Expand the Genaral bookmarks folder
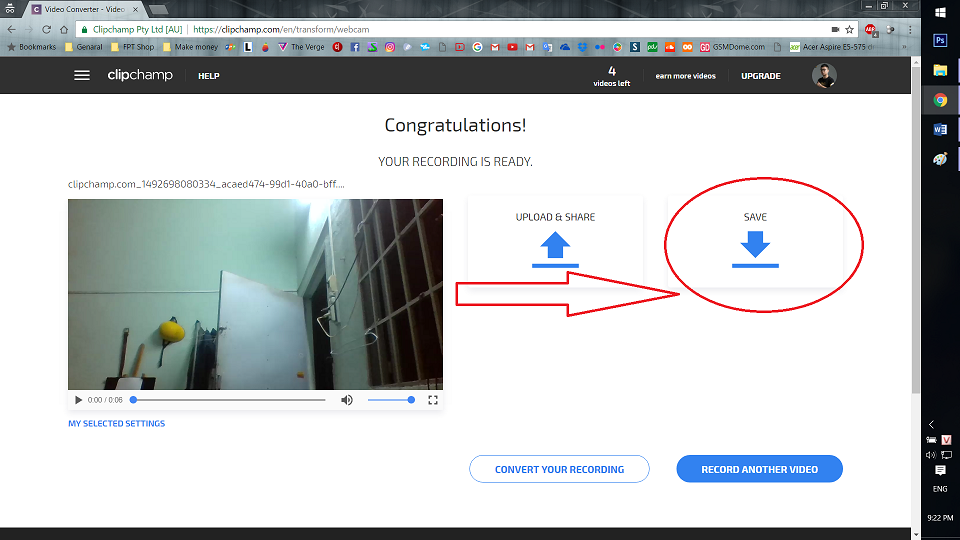 [84, 47]
